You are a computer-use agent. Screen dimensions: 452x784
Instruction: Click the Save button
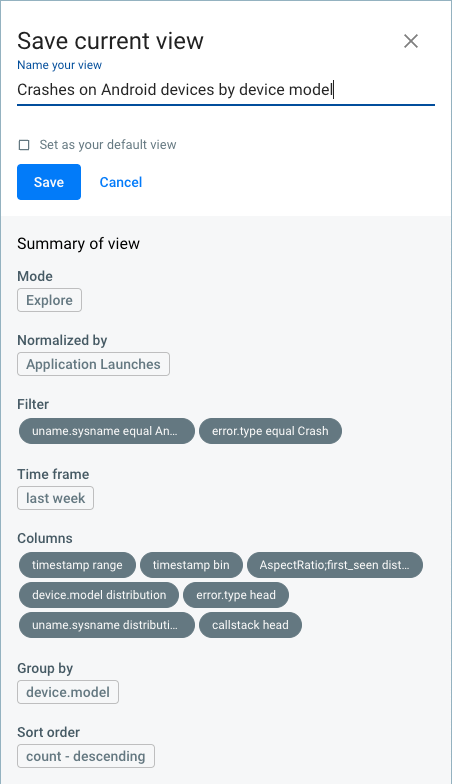pyautogui.click(x=49, y=182)
